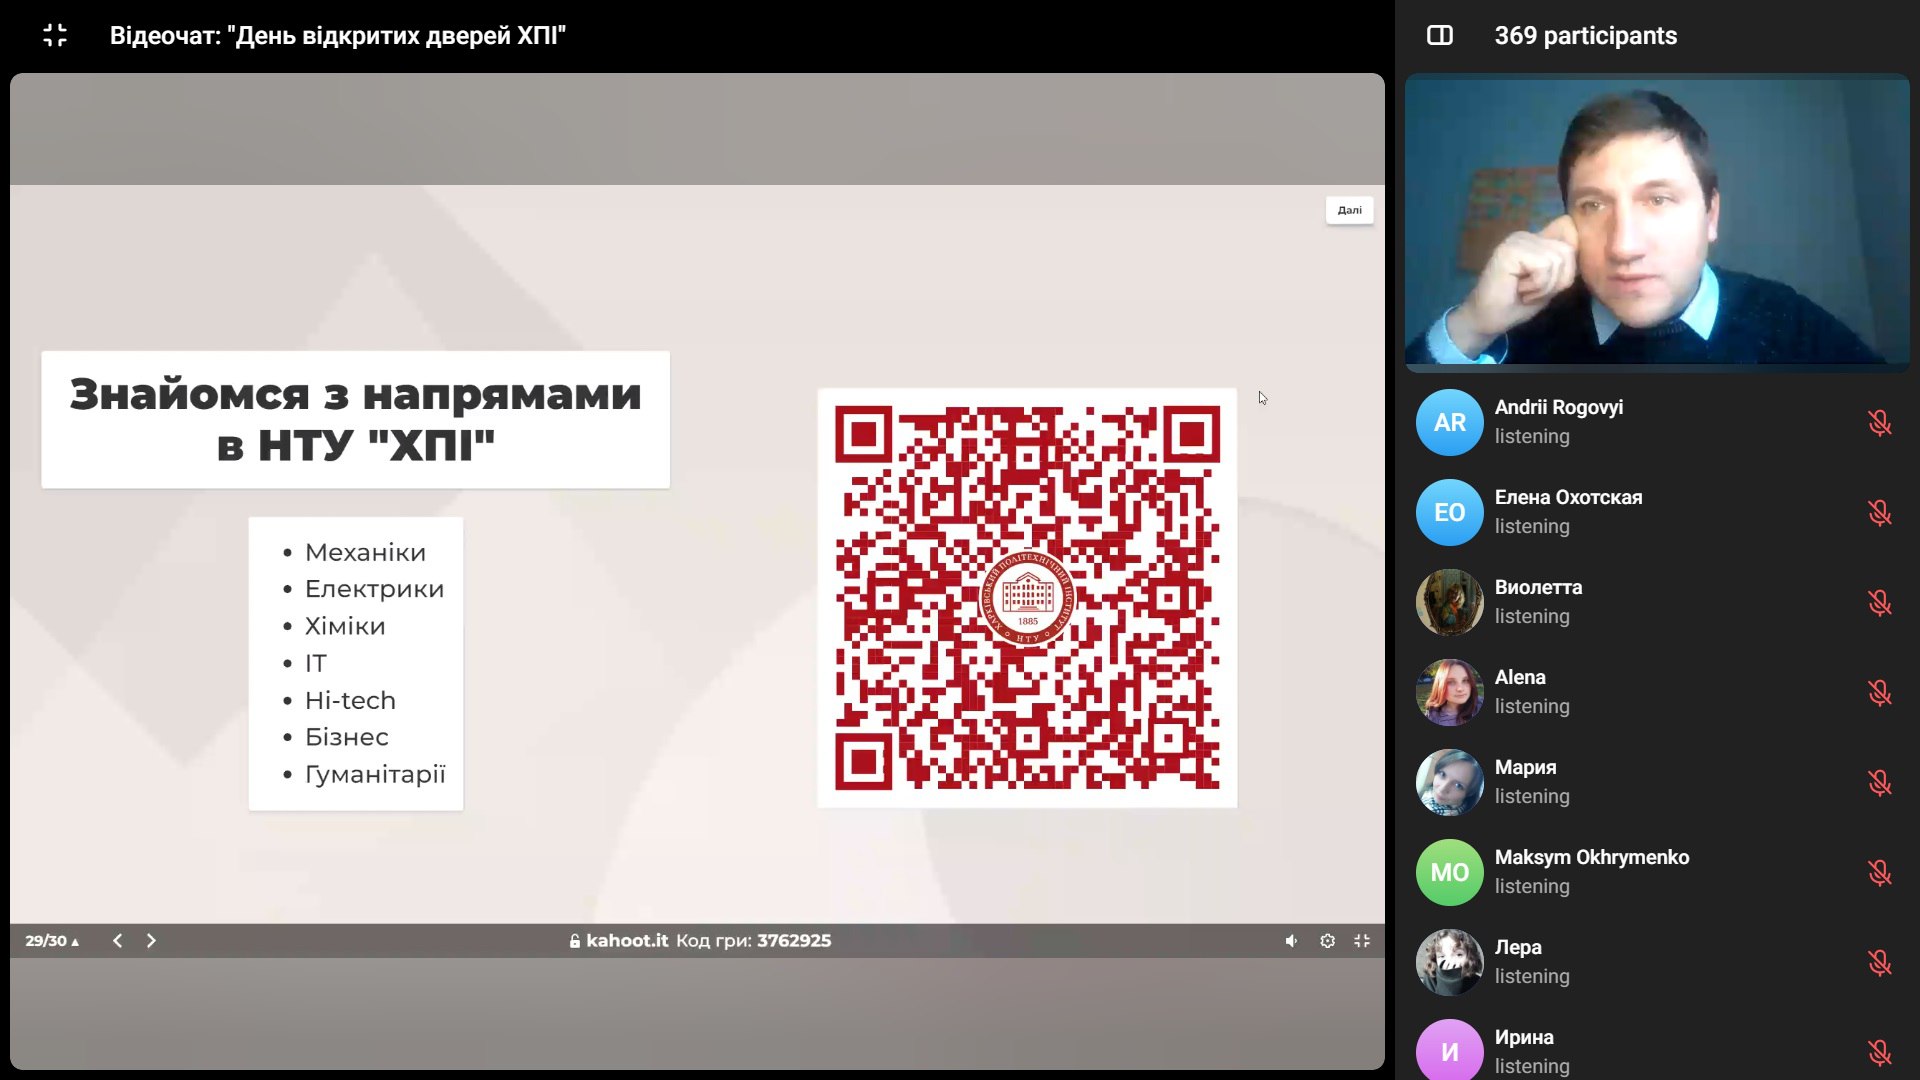The image size is (1920, 1080).
Task: Select participant Ирина
Action: click(1657, 1046)
